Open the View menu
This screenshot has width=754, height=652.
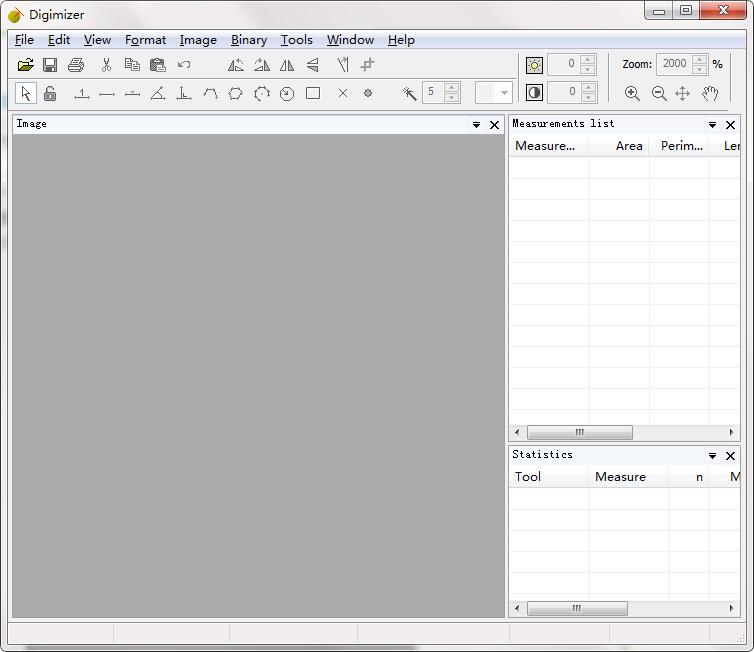pos(97,40)
